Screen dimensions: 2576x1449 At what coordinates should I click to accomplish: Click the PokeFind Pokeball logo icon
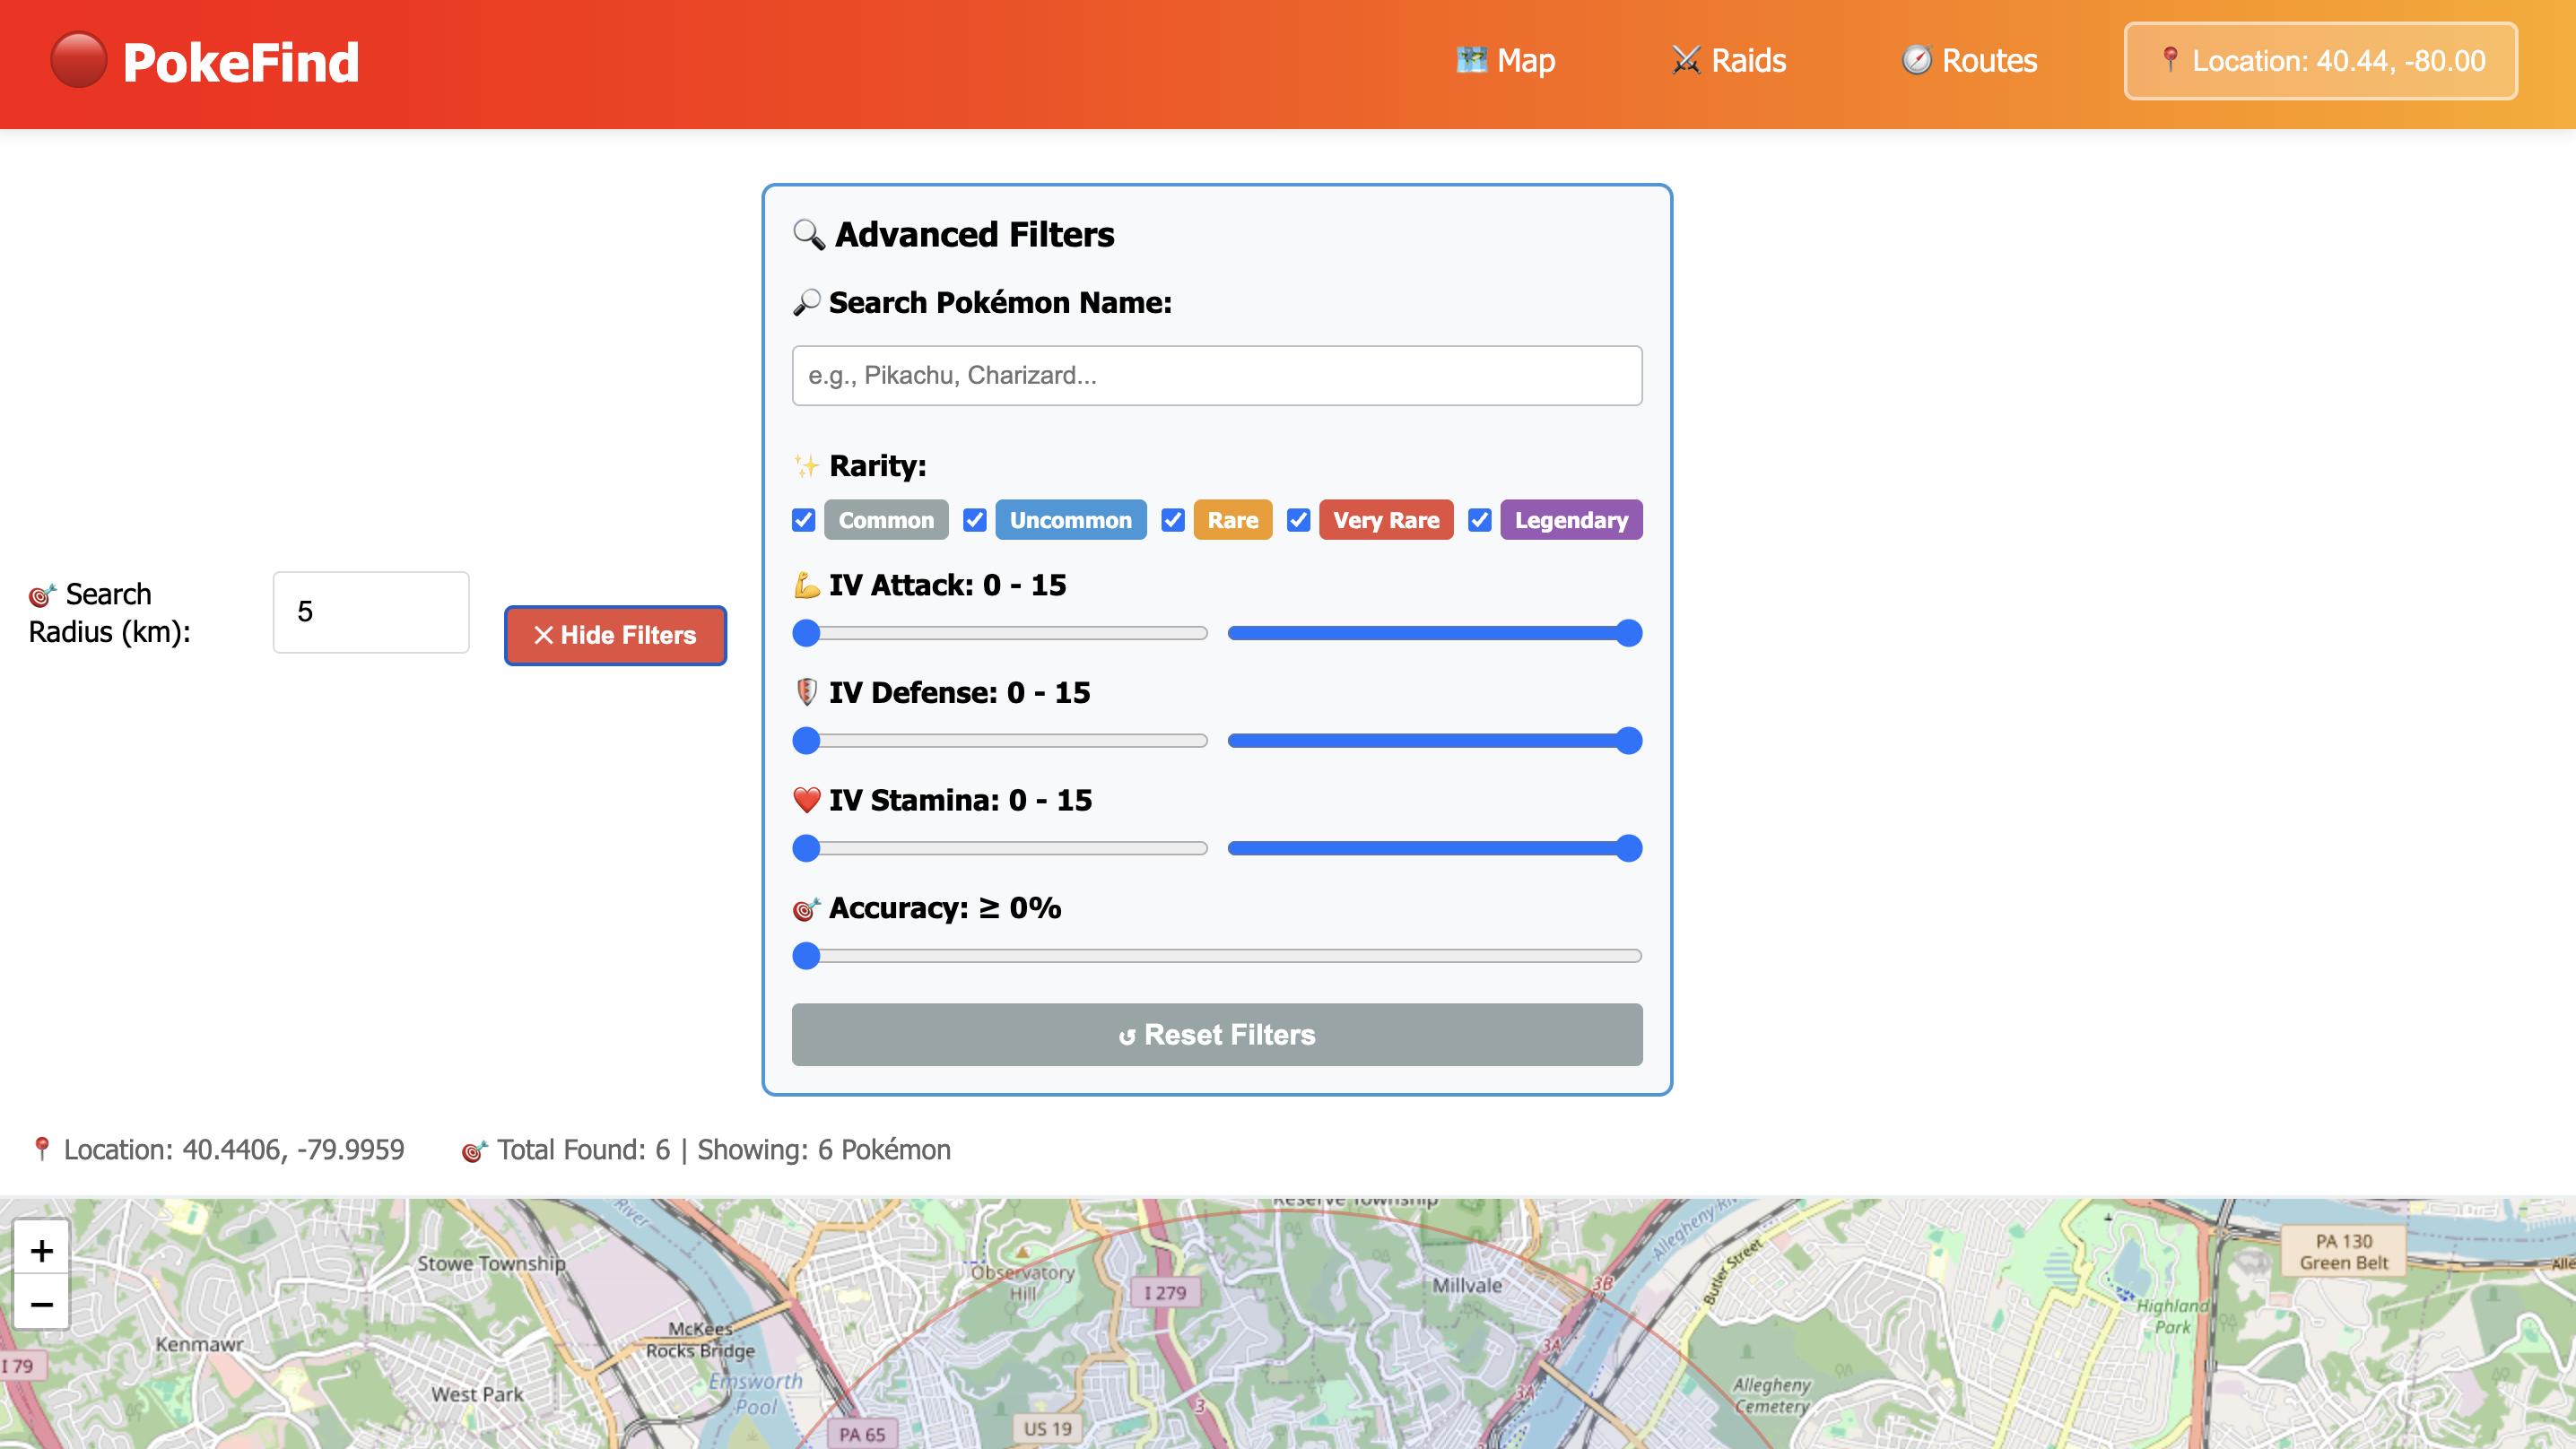pos(78,60)
